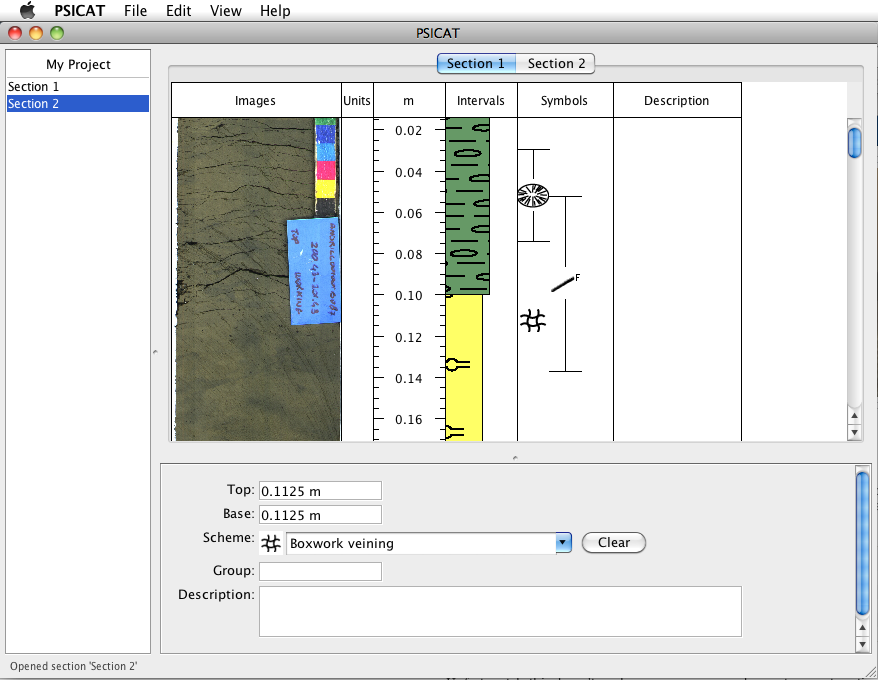Click the Images column header
This screenshot has width=878, height=680.
click(x=256, y=100)
